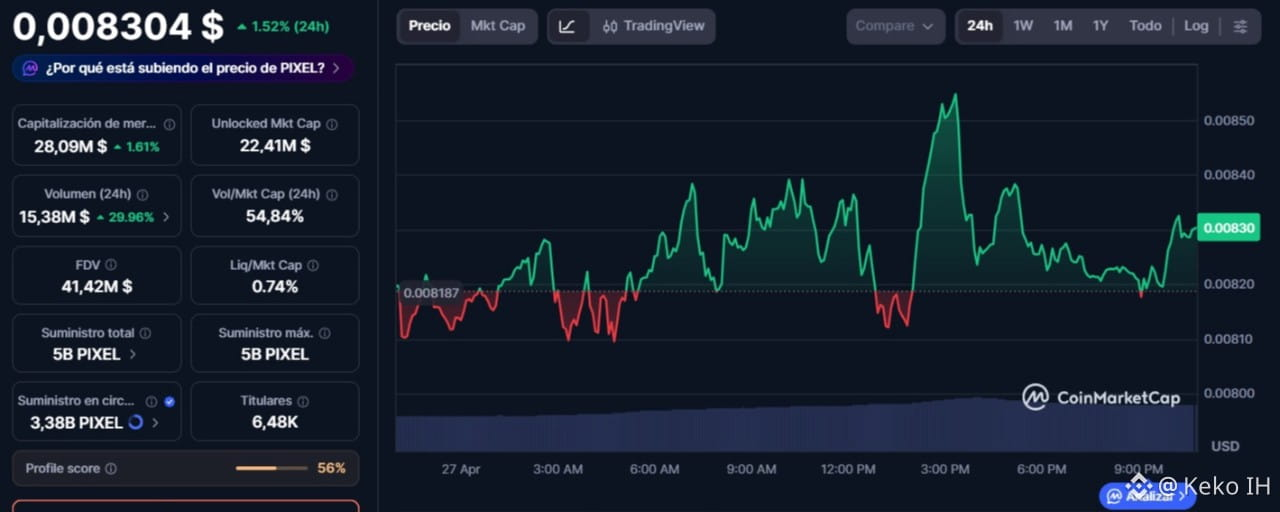The height and width of the screenshot is (512, 1280).
Task: Click the USD currency axis label
Action: (x=1225, y=446)
